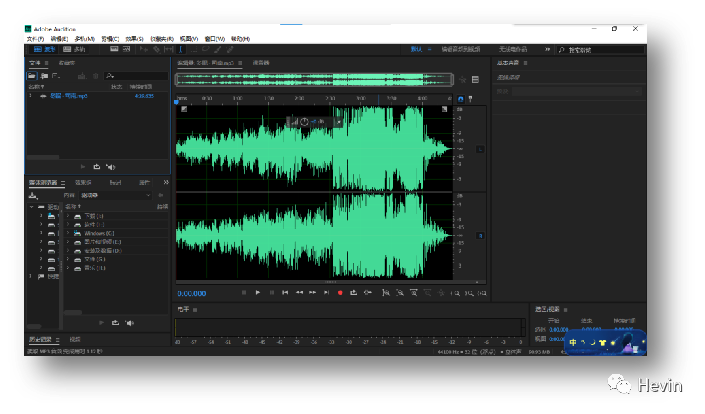Click the Fast Forward button
Screen dimensions: 705x414
pyautogui.click(x=312, y=293)
